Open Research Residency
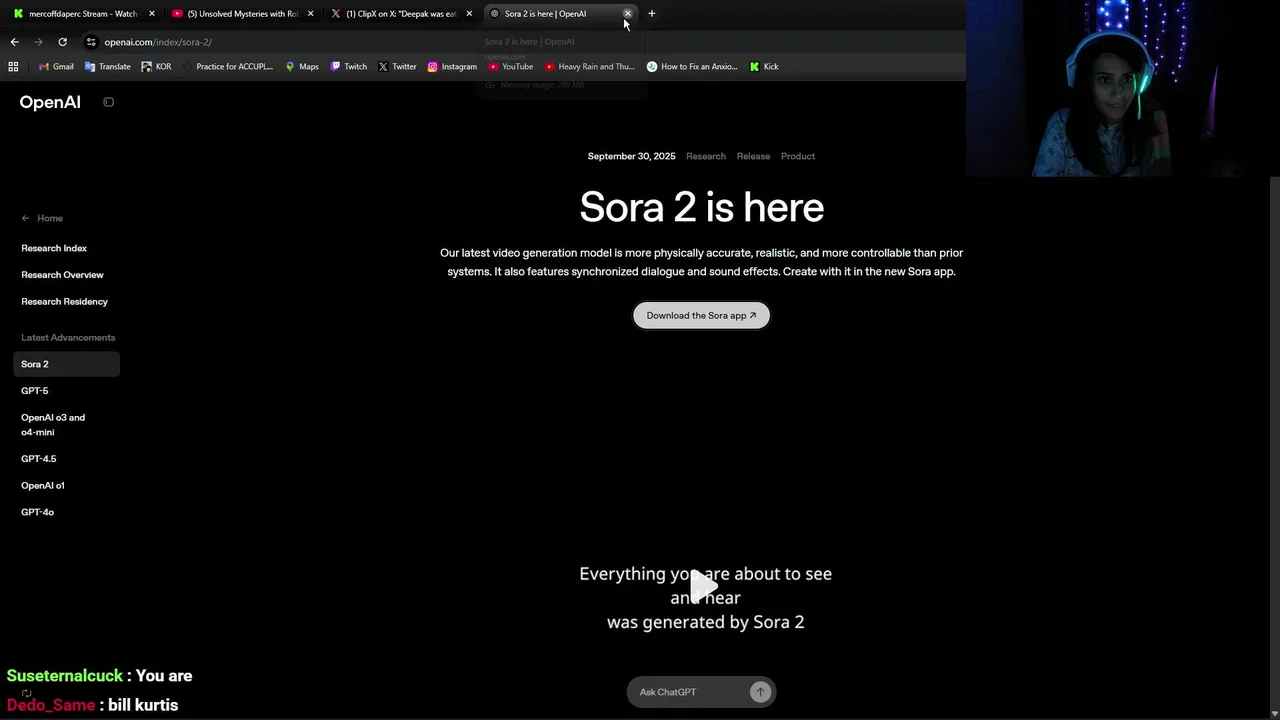Screen dimensions: 1280x720 [x=64, y=301]
